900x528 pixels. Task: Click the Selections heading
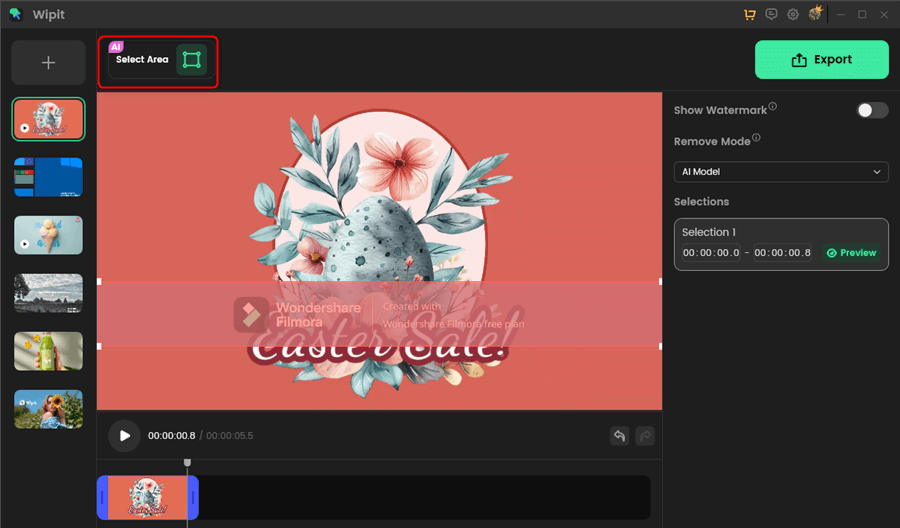[x=701, y=201]
